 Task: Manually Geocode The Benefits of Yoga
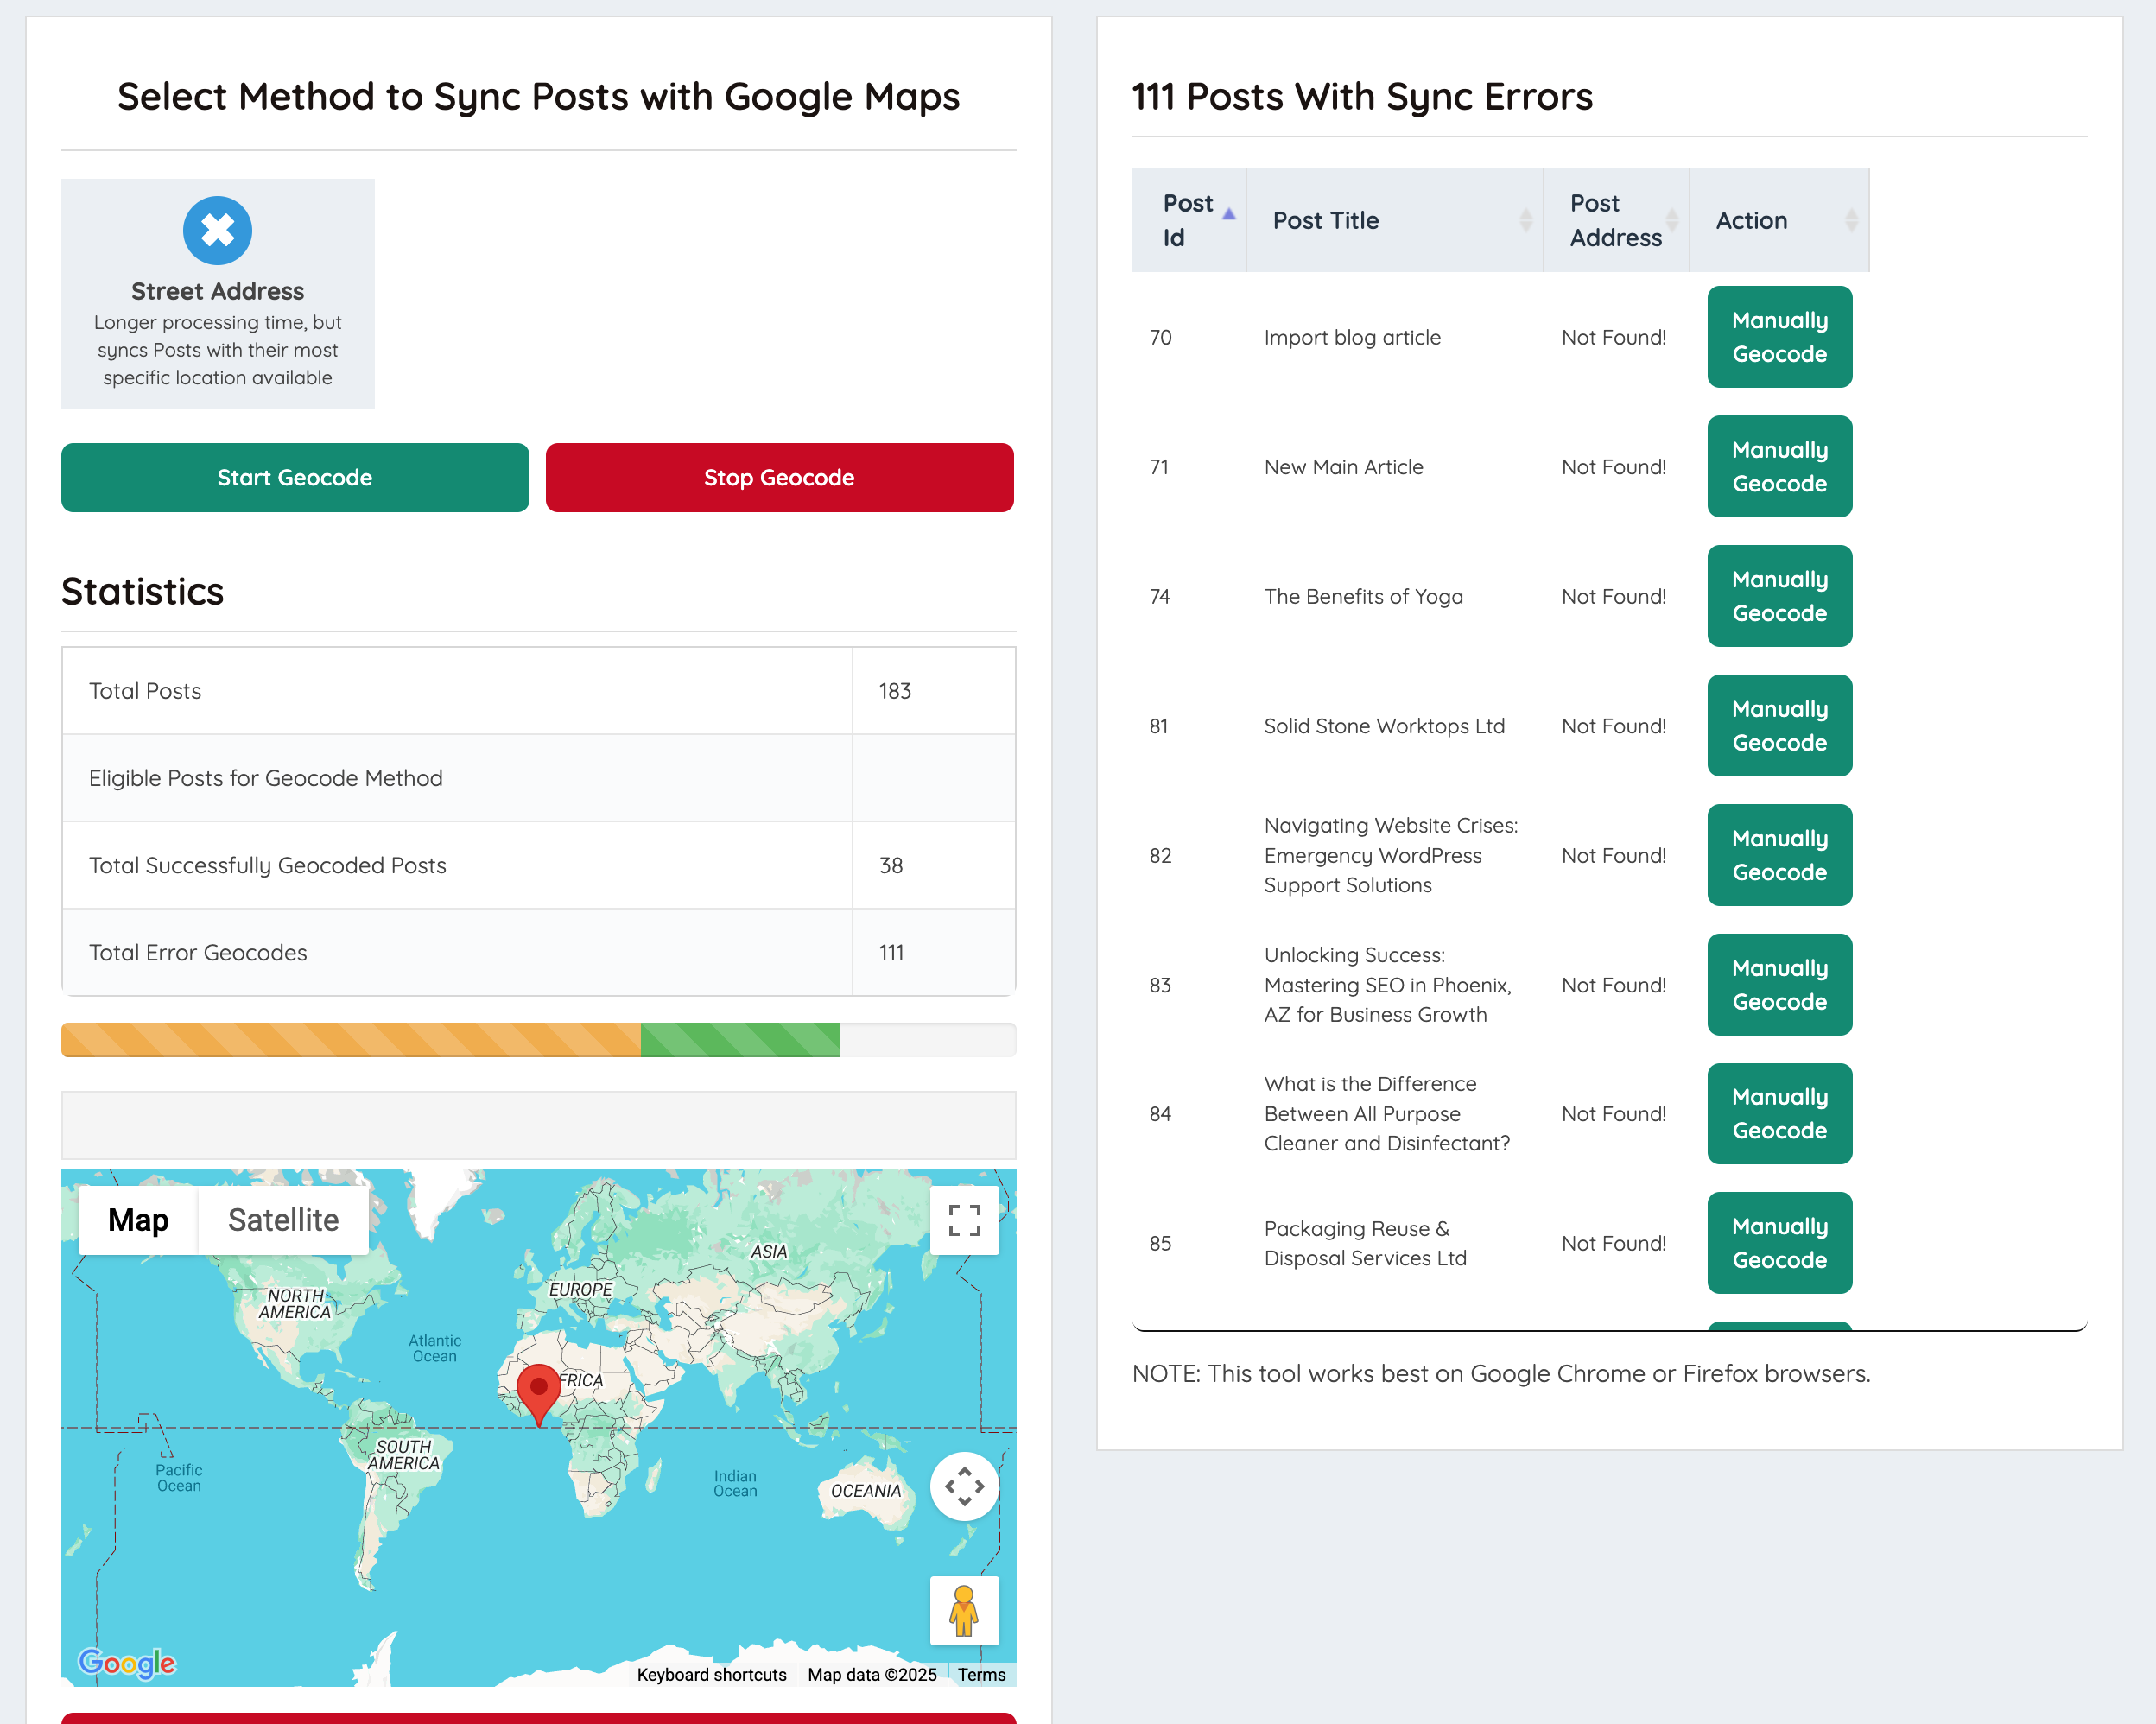click(1779, 596)
